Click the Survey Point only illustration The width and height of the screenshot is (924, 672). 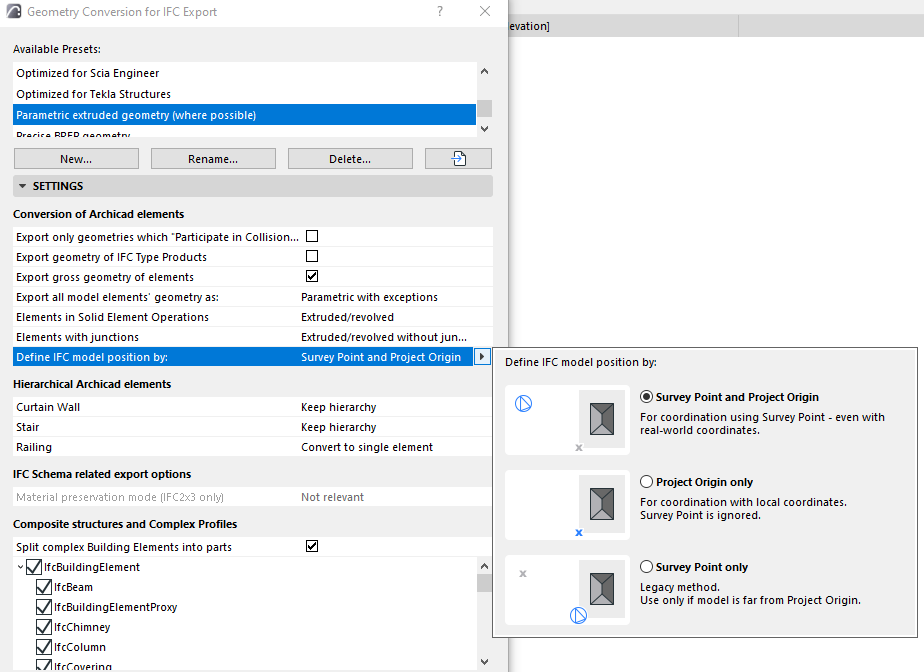click(x=567, y=589)
